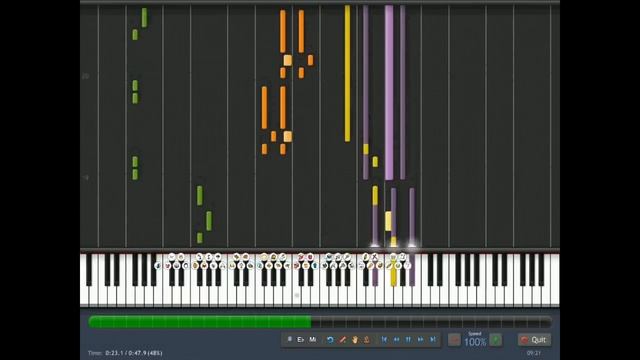Open the hand selection icon
Image resolution: width=640 pixels, height=360 pixels.
355,340
